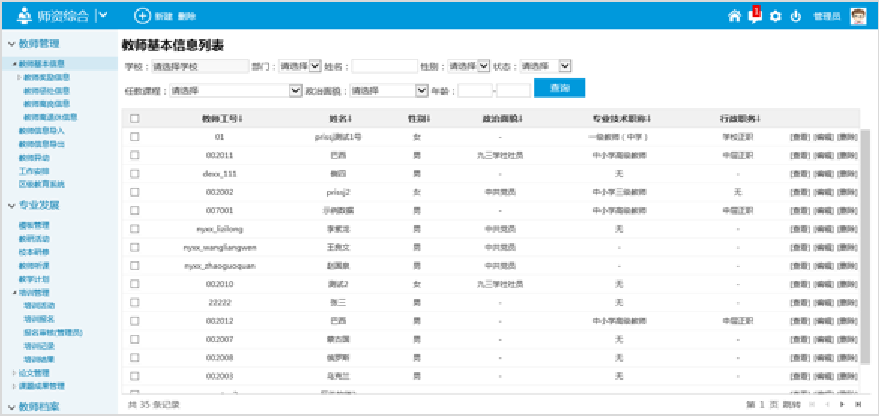This screenshot has width=879, height=416.
Task: Click 查看 link for teacher 01
Action: pos(799,137)
